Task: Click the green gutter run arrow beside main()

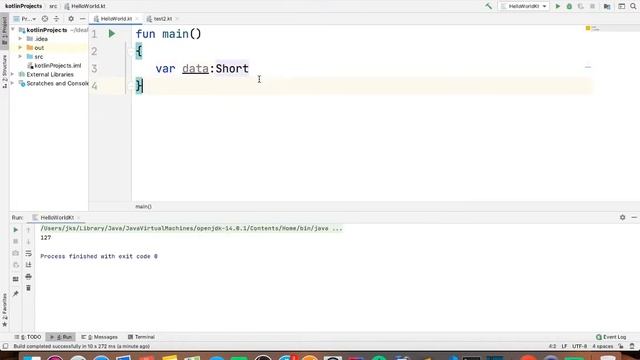Action: point(112,34)
